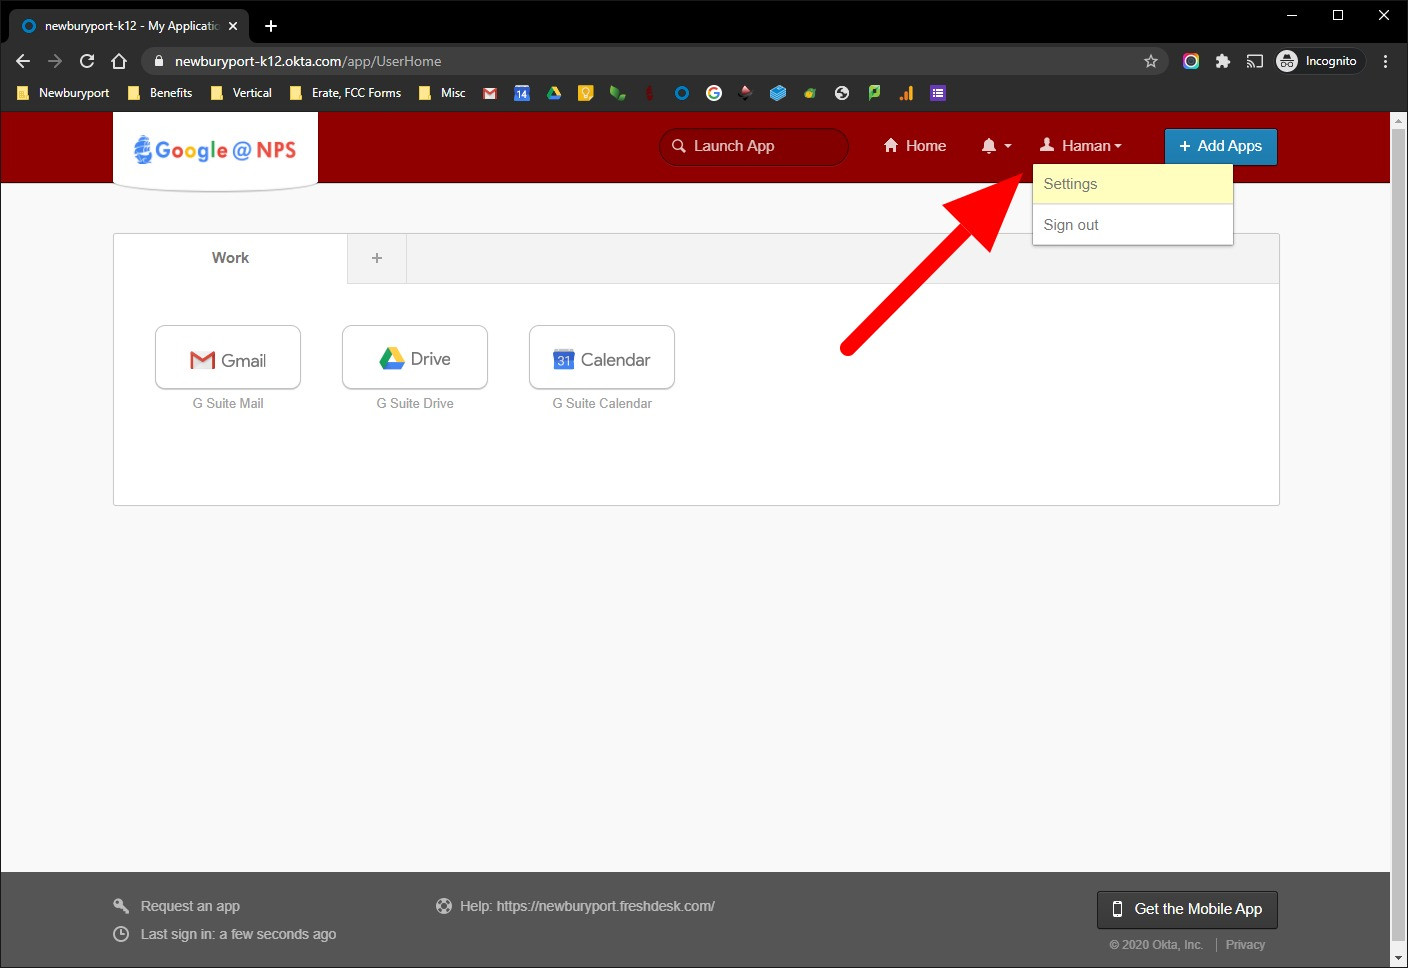Select Settings from the user menu
Screen dimensions: 1408x968
[1132, 184]
